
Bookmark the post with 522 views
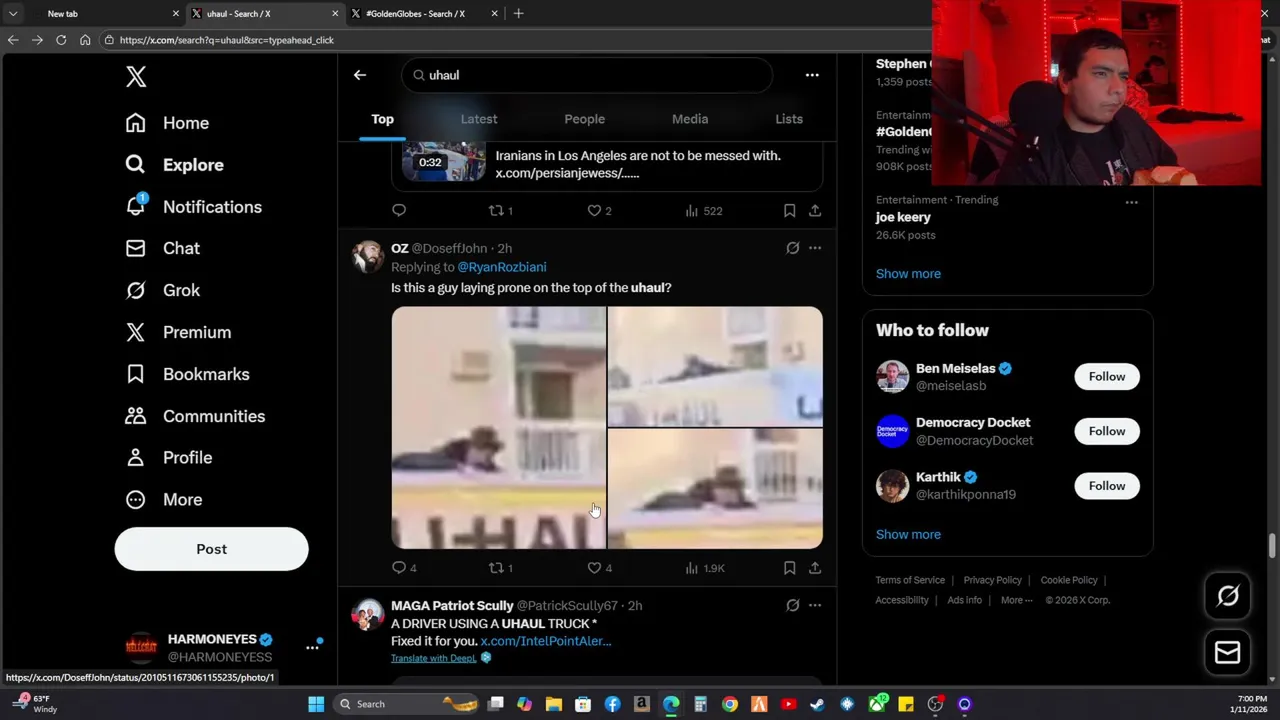[789, 210]
